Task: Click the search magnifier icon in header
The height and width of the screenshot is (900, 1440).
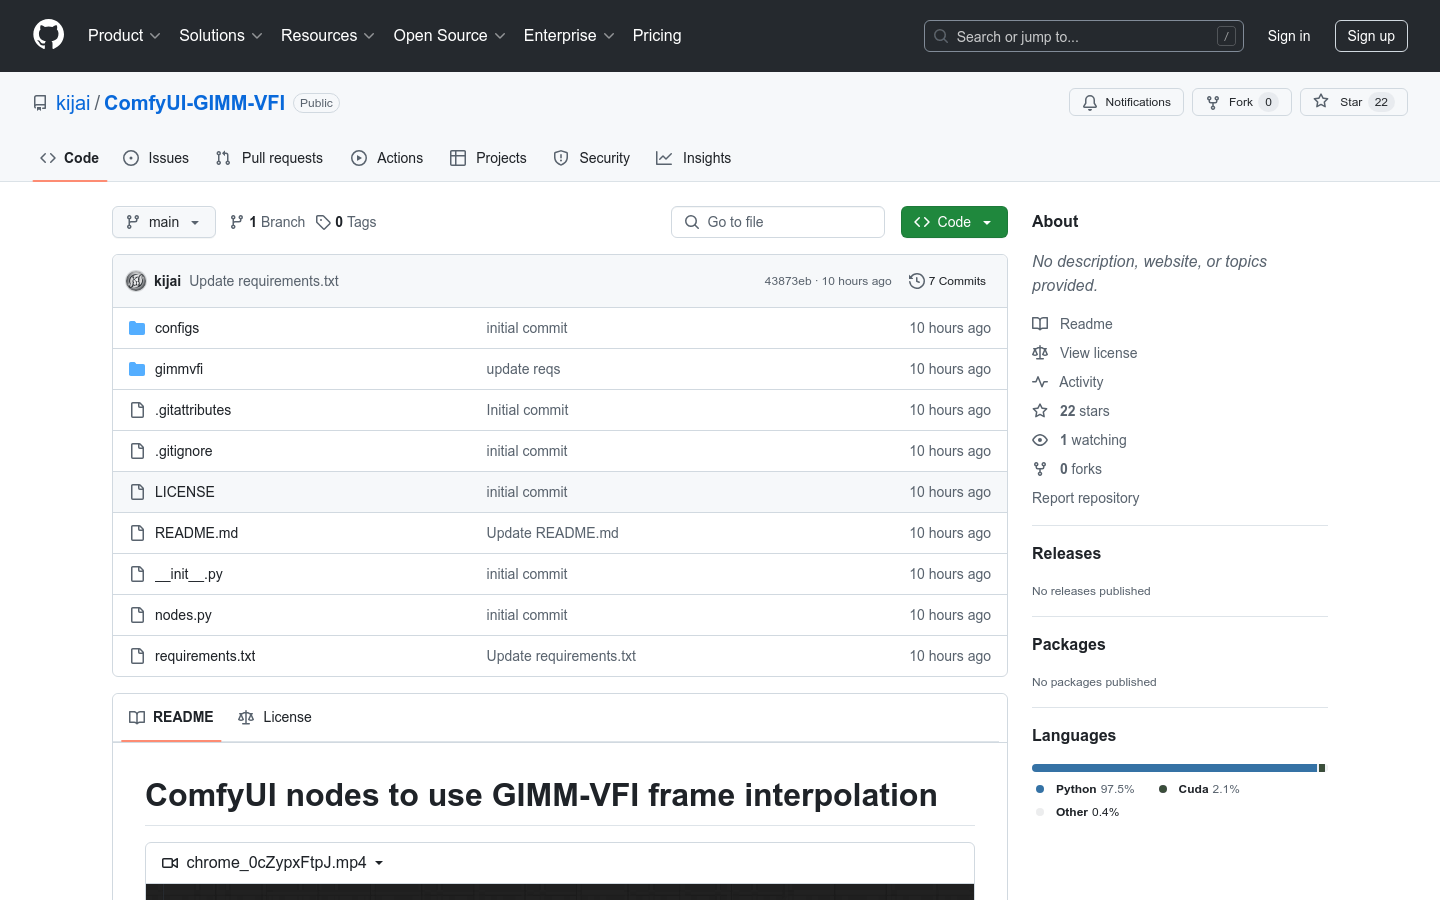Action: pyautogui.click(x=941, y=36)
